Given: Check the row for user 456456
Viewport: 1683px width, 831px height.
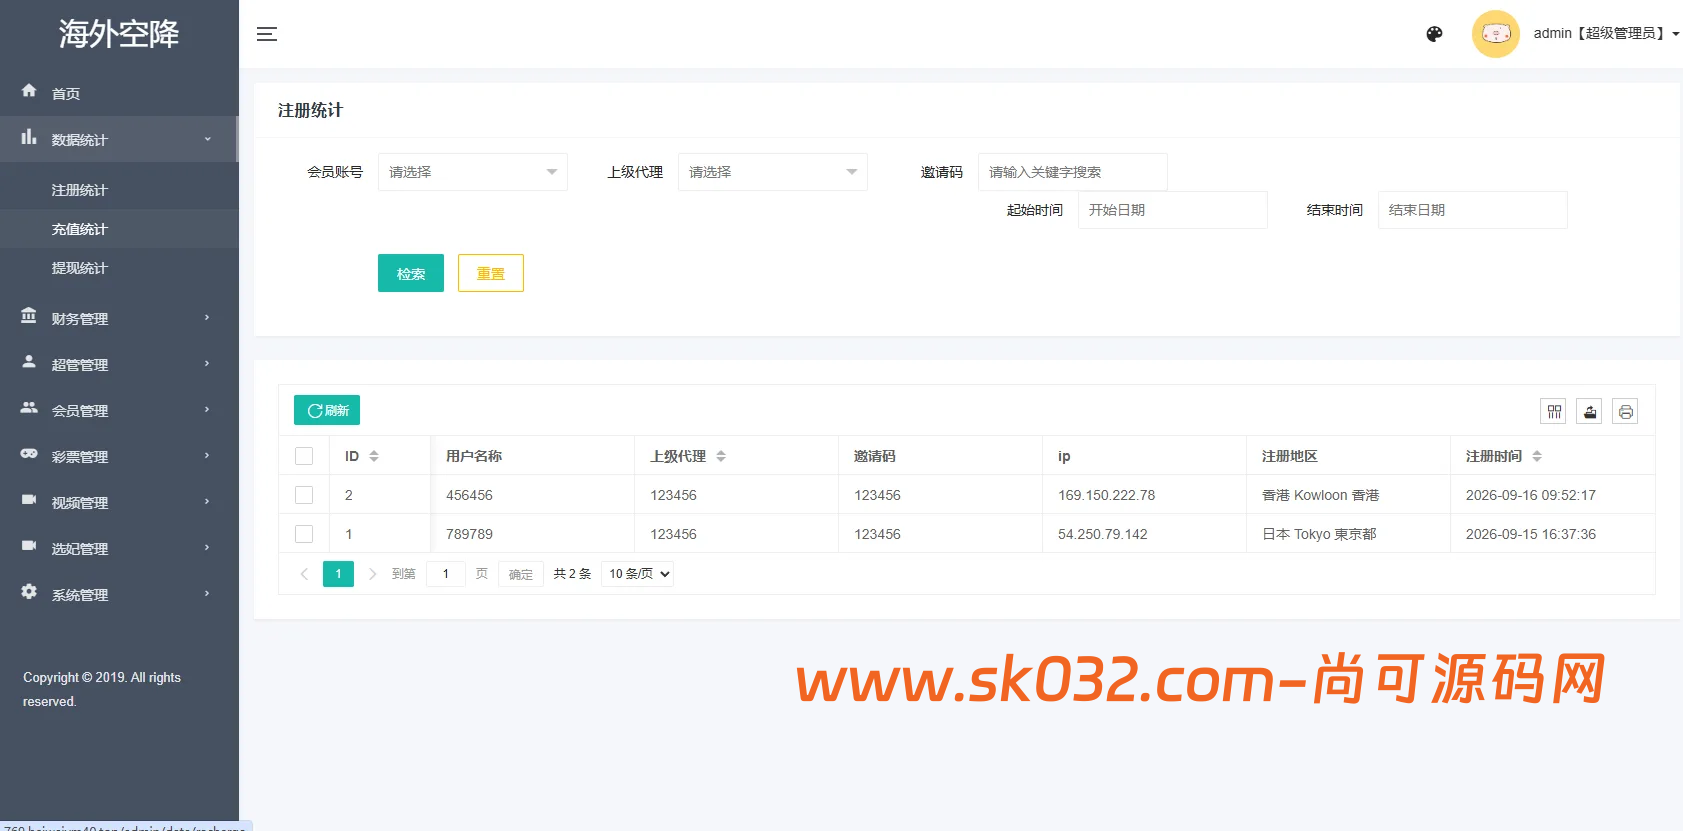Looking at the screenshot, I should tap(304, 495).
